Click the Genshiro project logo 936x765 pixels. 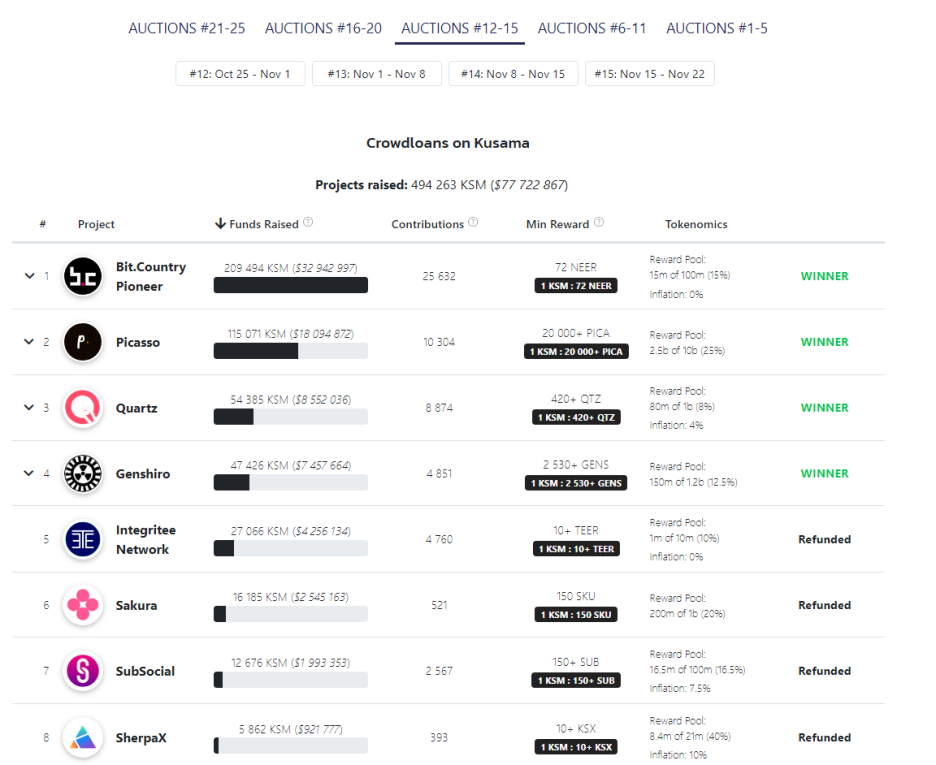click(x=82, y=473)
